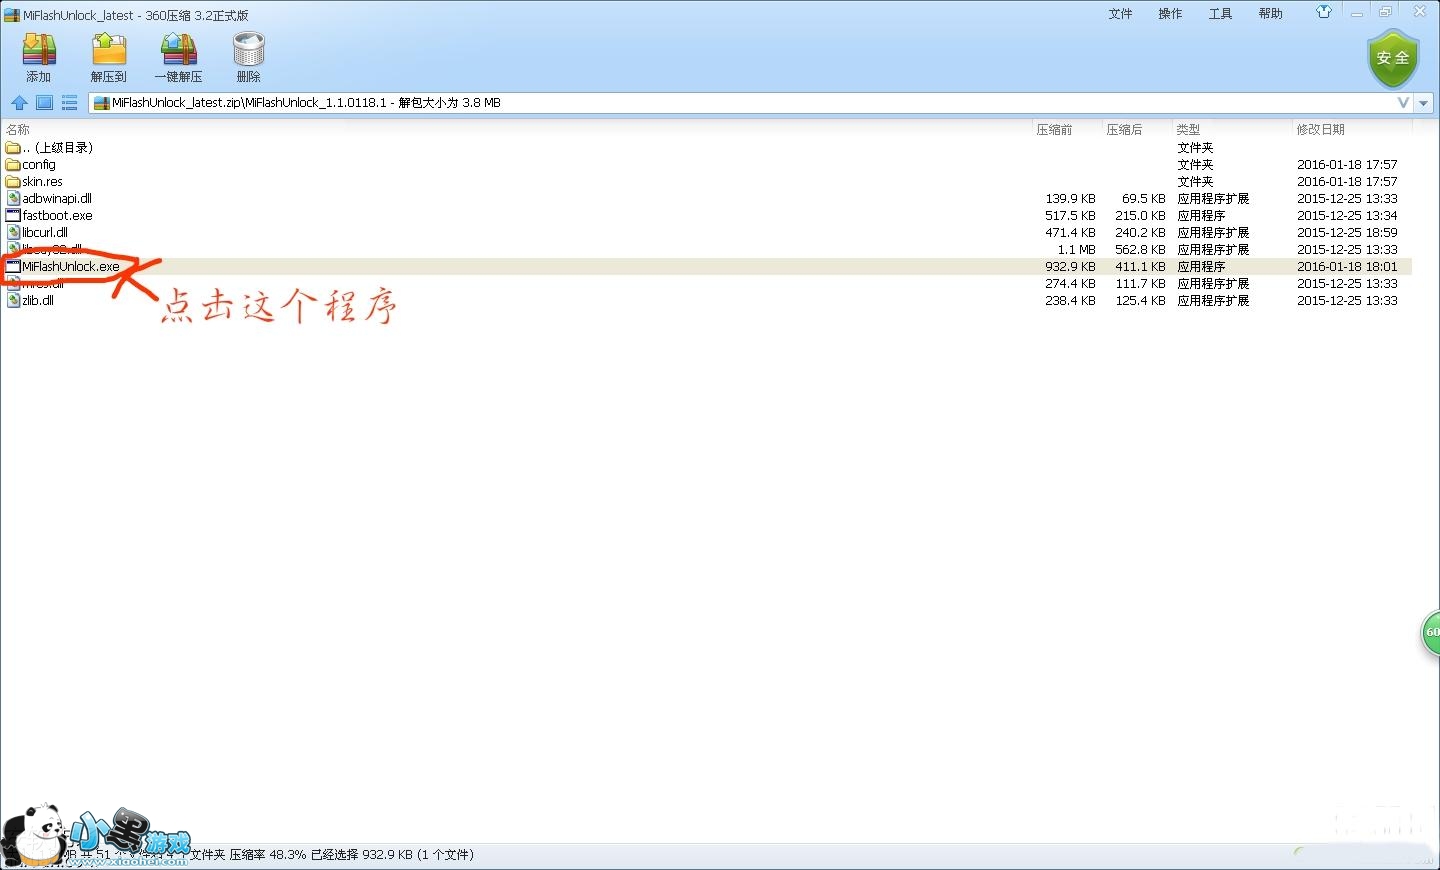The width and height of the screenshot is (1440, 870).
Task: Click status bar text '已经选择 932.9 KB'
Action: 361,855
